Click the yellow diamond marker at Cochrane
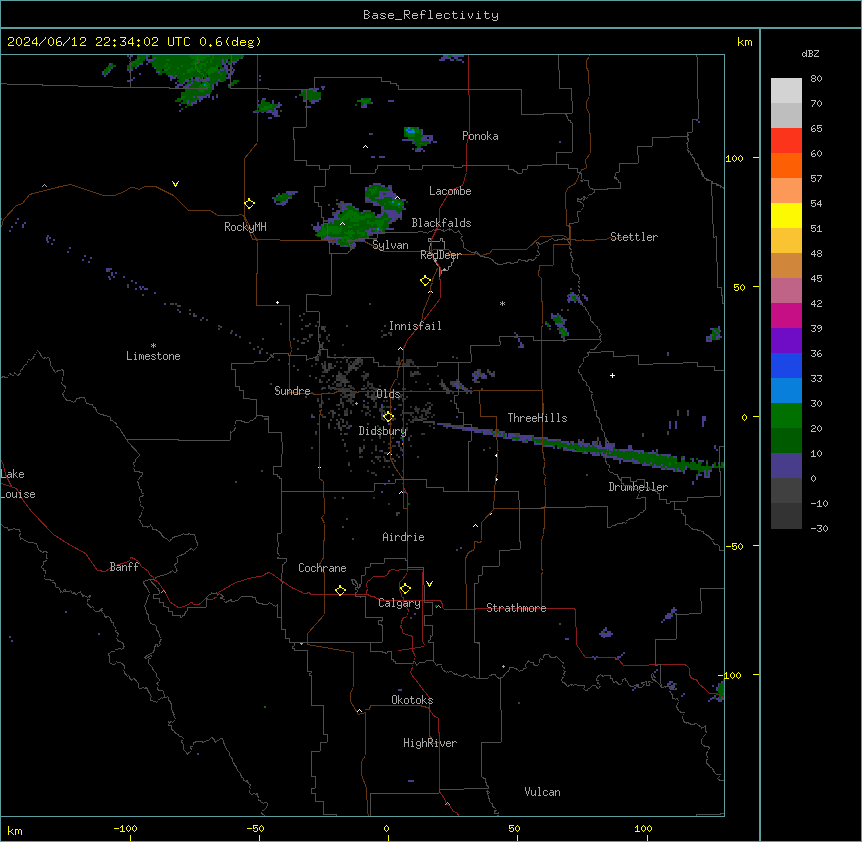Viewport: 862px width, 842px height. click(340, 590)
